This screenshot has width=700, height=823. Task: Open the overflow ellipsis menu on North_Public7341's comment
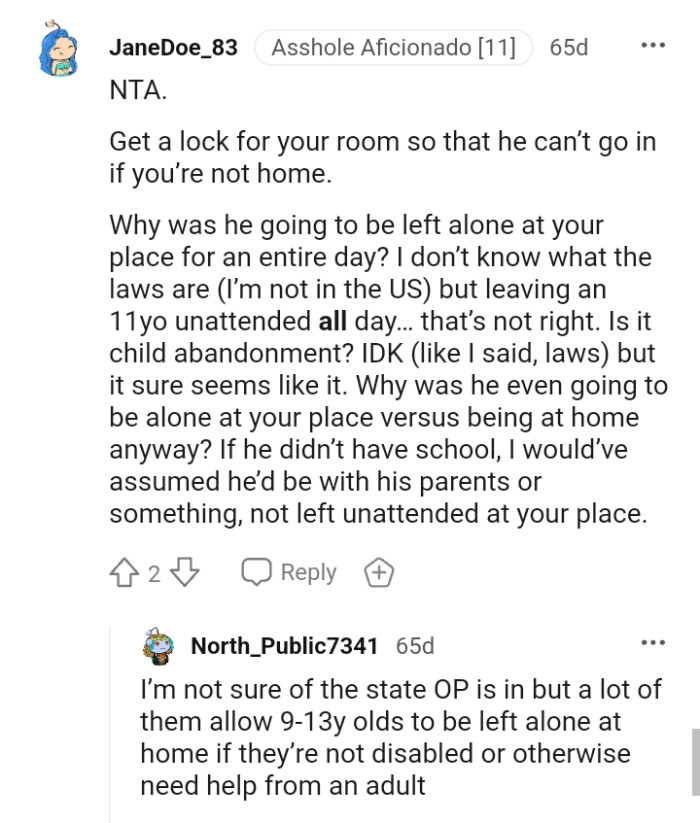coord(655,641)
